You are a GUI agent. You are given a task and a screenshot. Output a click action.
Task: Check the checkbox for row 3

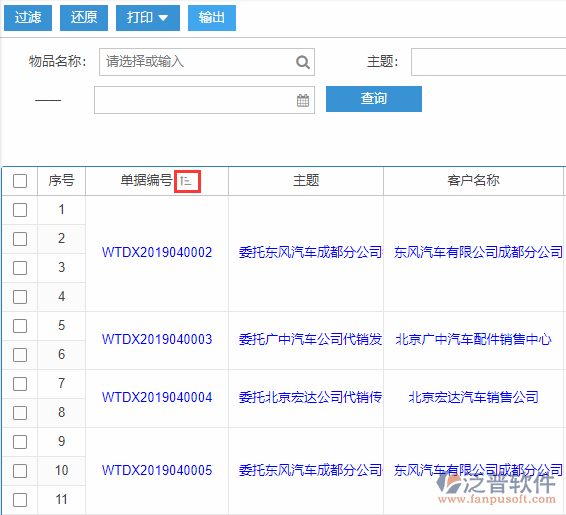pyautogui.click(x=20, y=268)
